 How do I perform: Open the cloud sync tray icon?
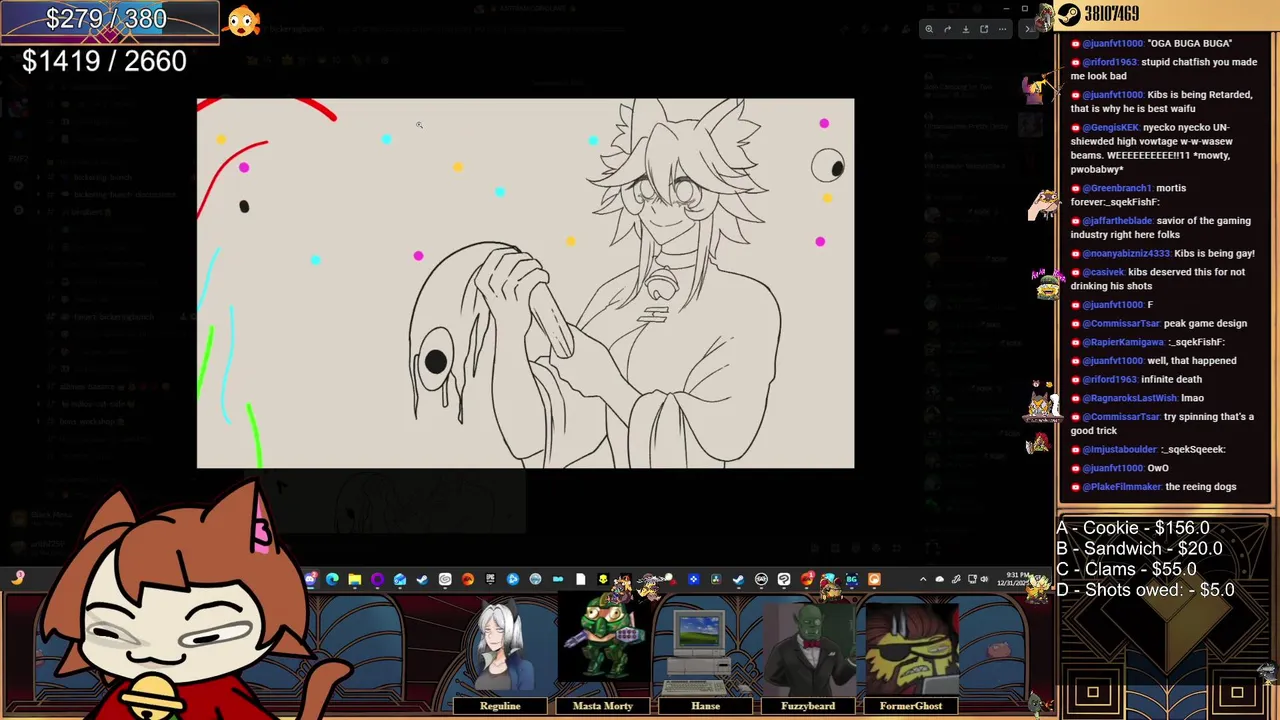(x=940, y=579)
